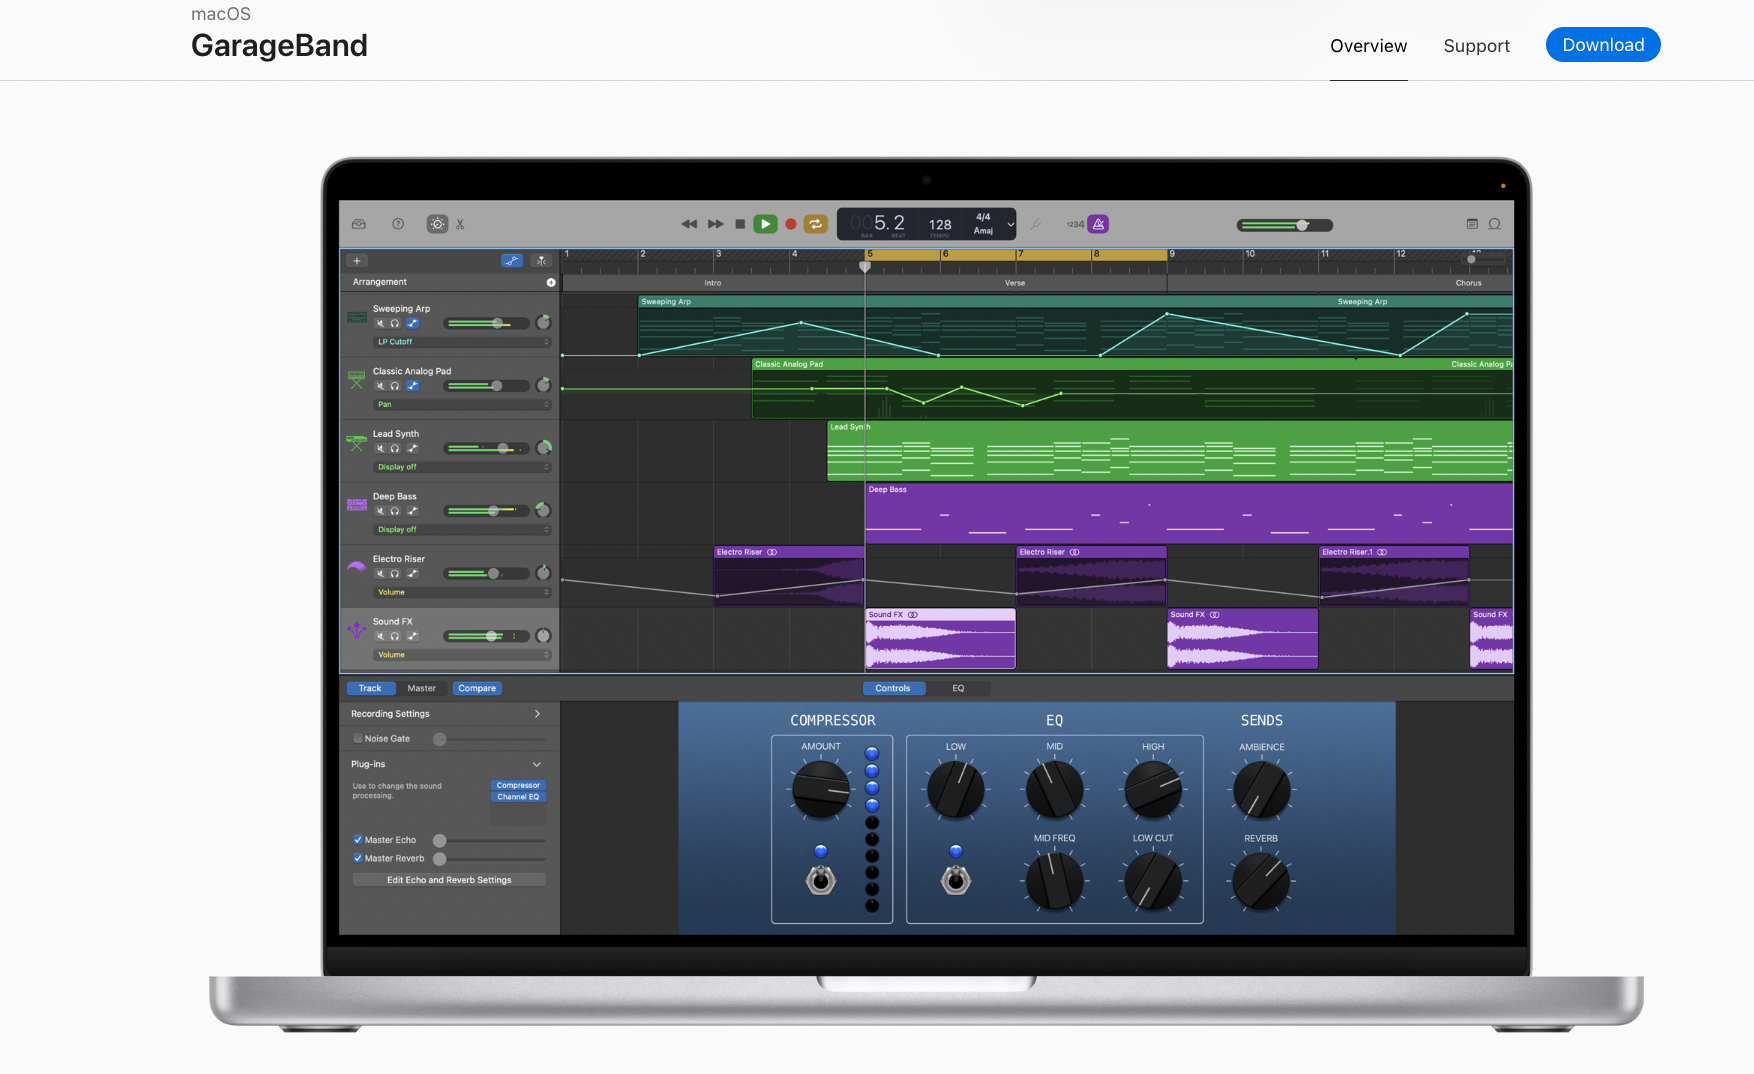Screen dimensions: 1754x1074
Task: Flip the Compressor on/off toggle switch
Action: 821,880
